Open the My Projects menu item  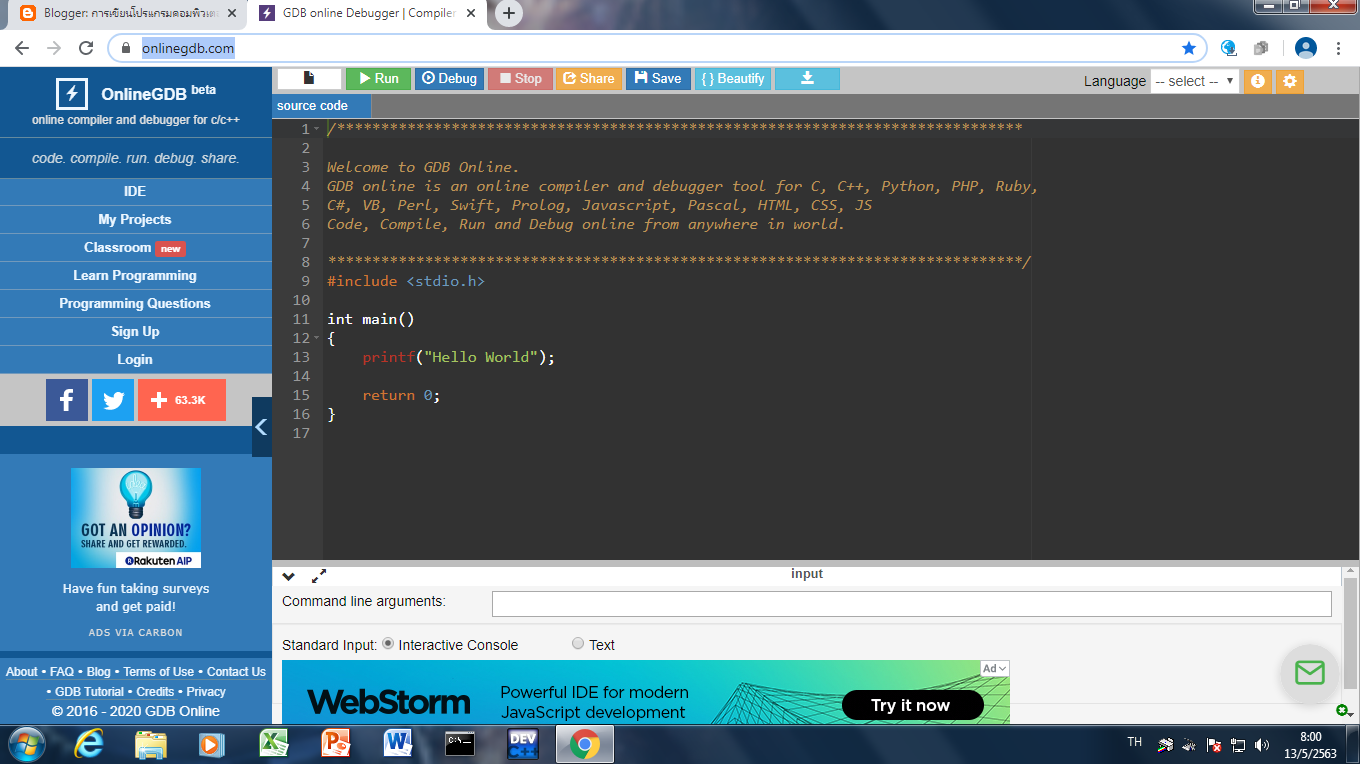(x=135, y=219)
